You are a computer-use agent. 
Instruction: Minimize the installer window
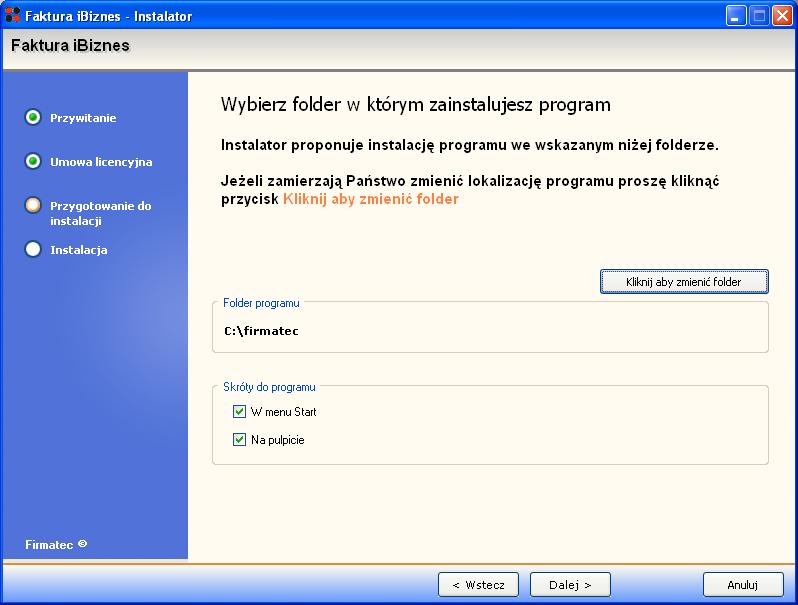click(x=735, y=15)
